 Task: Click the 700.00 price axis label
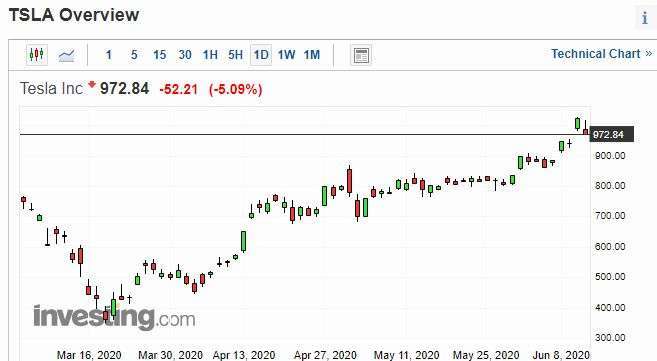coord(610,216)
